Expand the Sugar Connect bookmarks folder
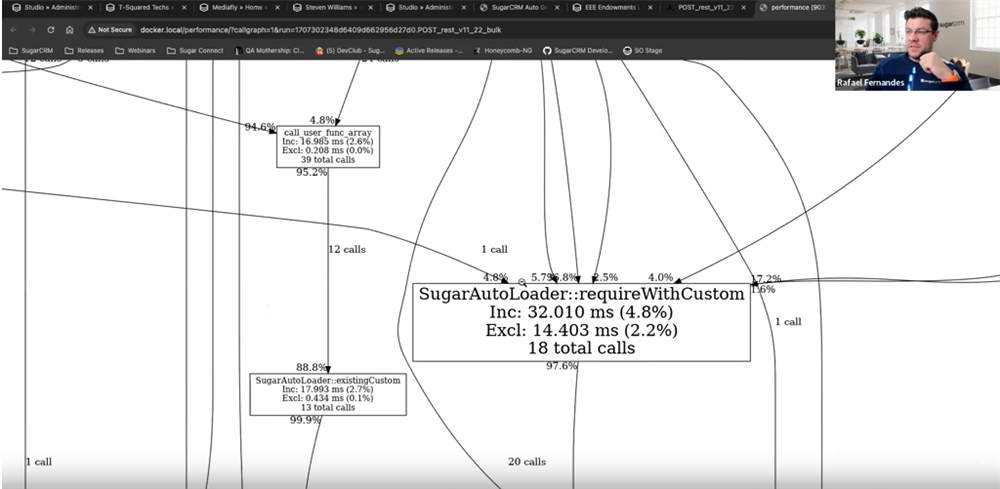The width and height of the screenshot is (1000, 489). tap(195, 50)
